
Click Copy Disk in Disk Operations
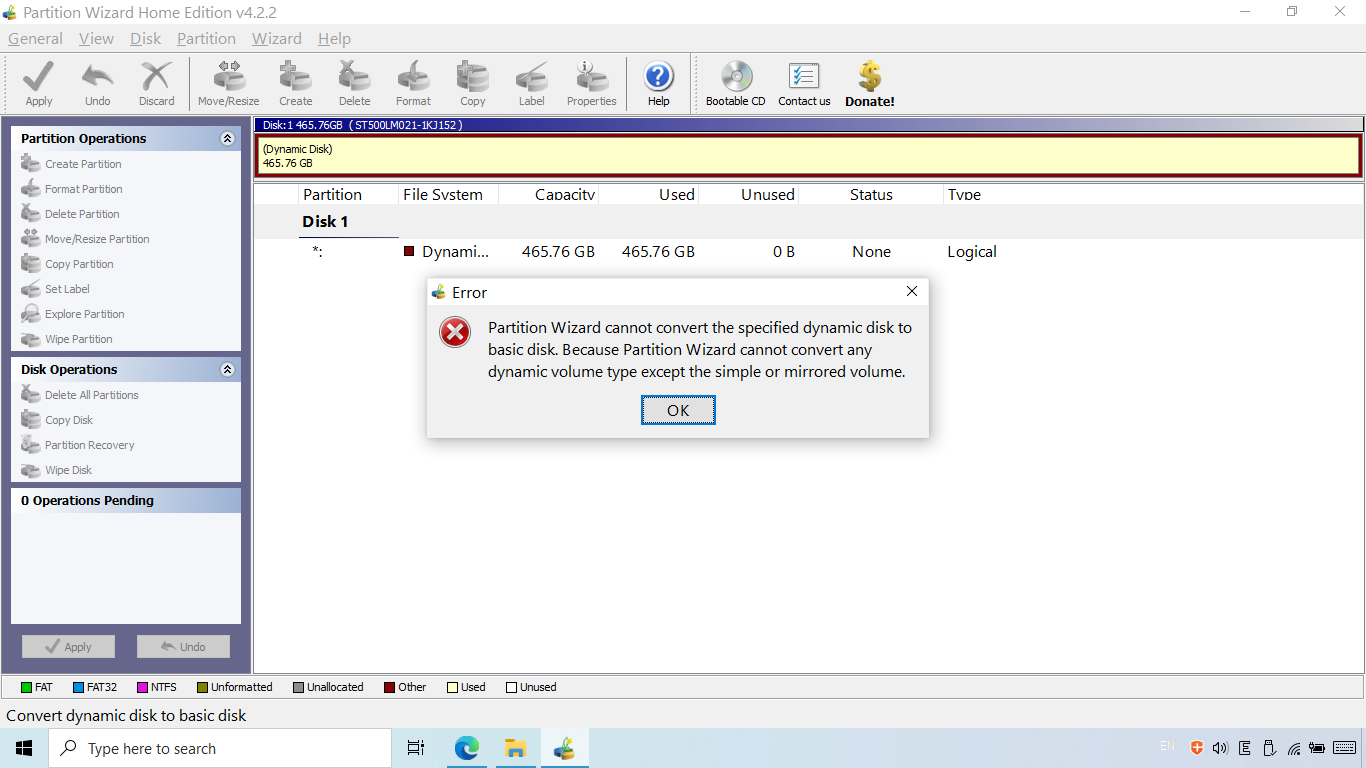pos(69,420)
